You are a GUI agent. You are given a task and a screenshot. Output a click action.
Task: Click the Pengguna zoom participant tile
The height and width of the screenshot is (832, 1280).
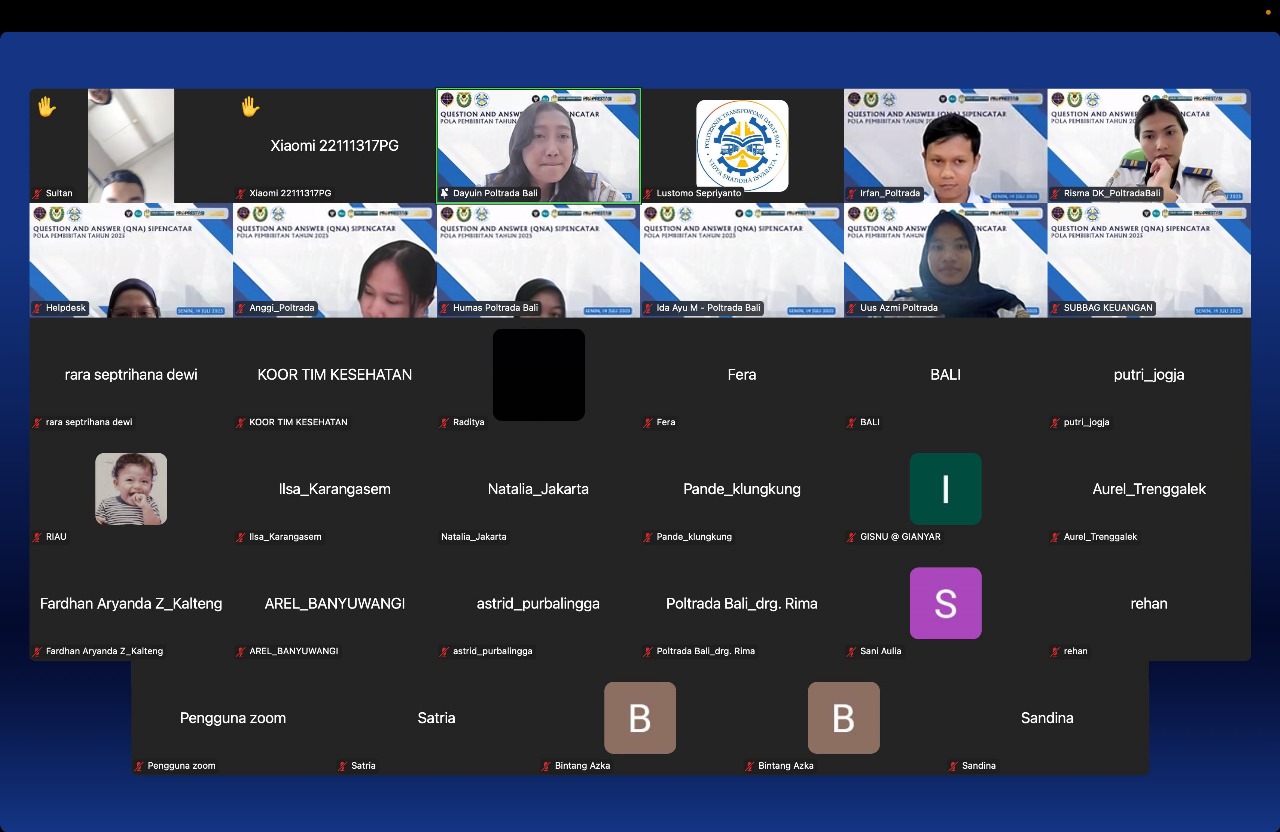pos(233,718)
